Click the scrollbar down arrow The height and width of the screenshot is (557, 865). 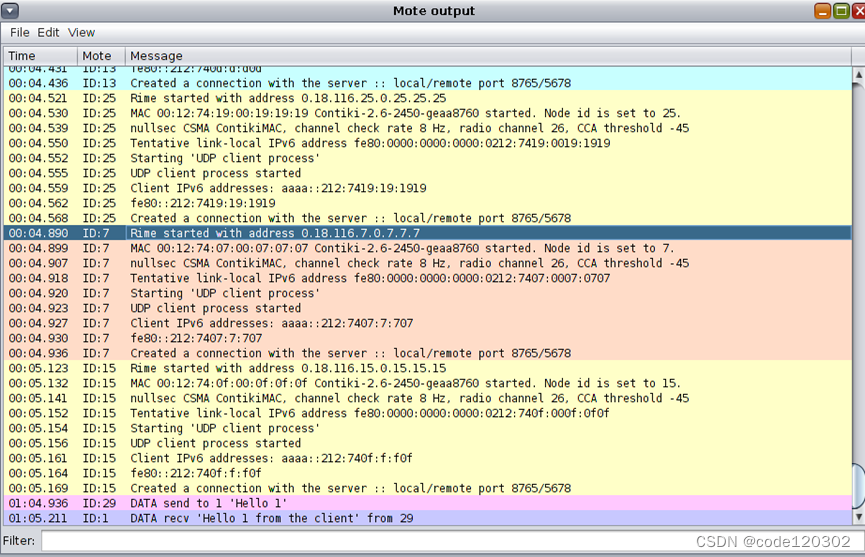pyautogui.click(x=858, y=517)
